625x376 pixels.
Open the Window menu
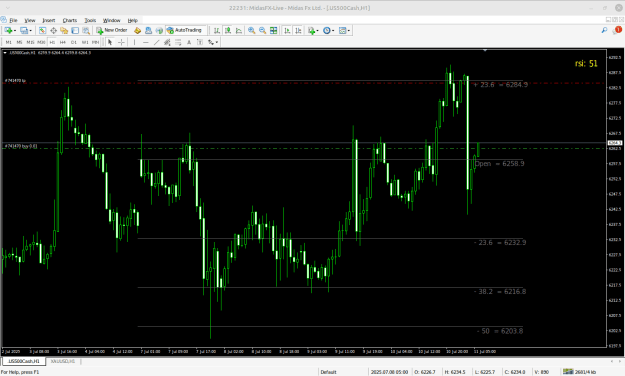pos(112,20)
